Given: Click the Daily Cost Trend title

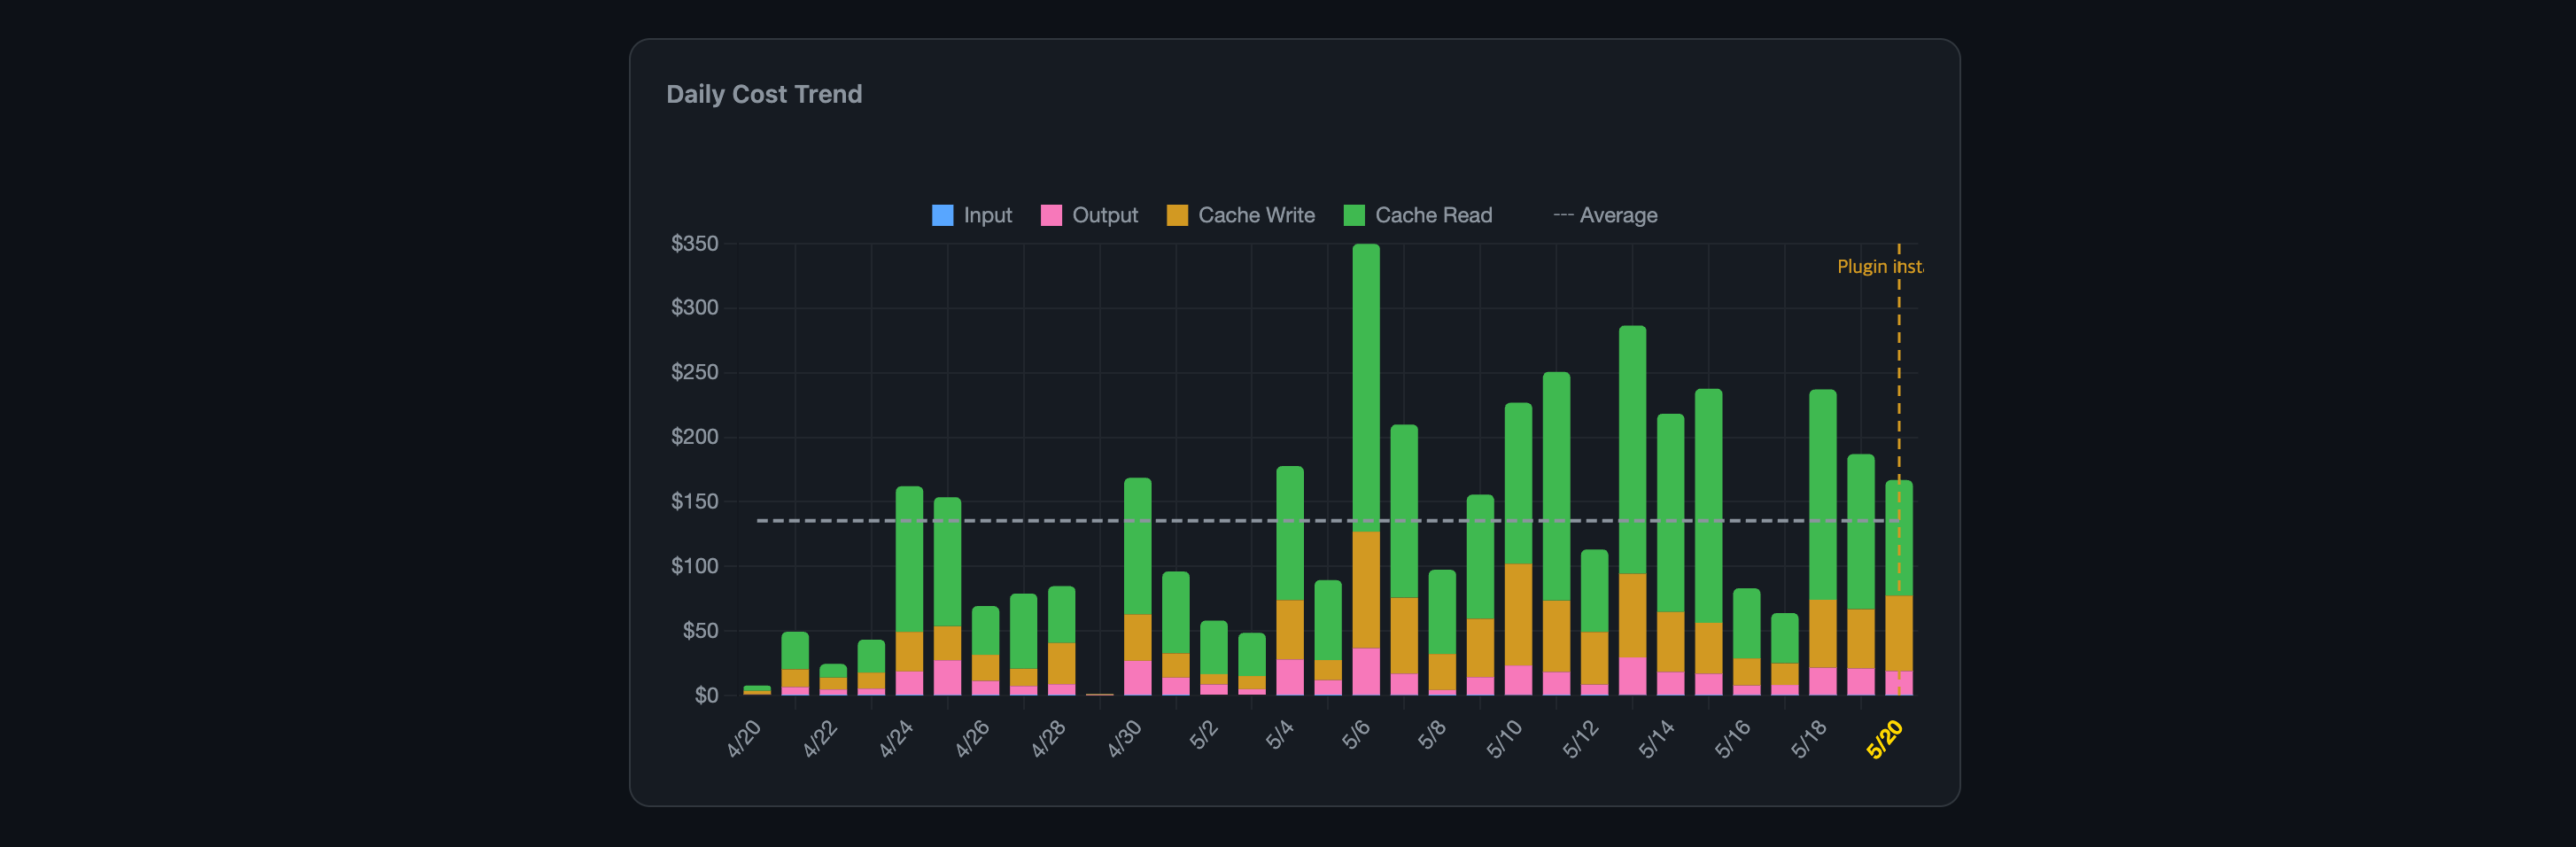Looking at the screenshot, I should click(x=764, y=94).
